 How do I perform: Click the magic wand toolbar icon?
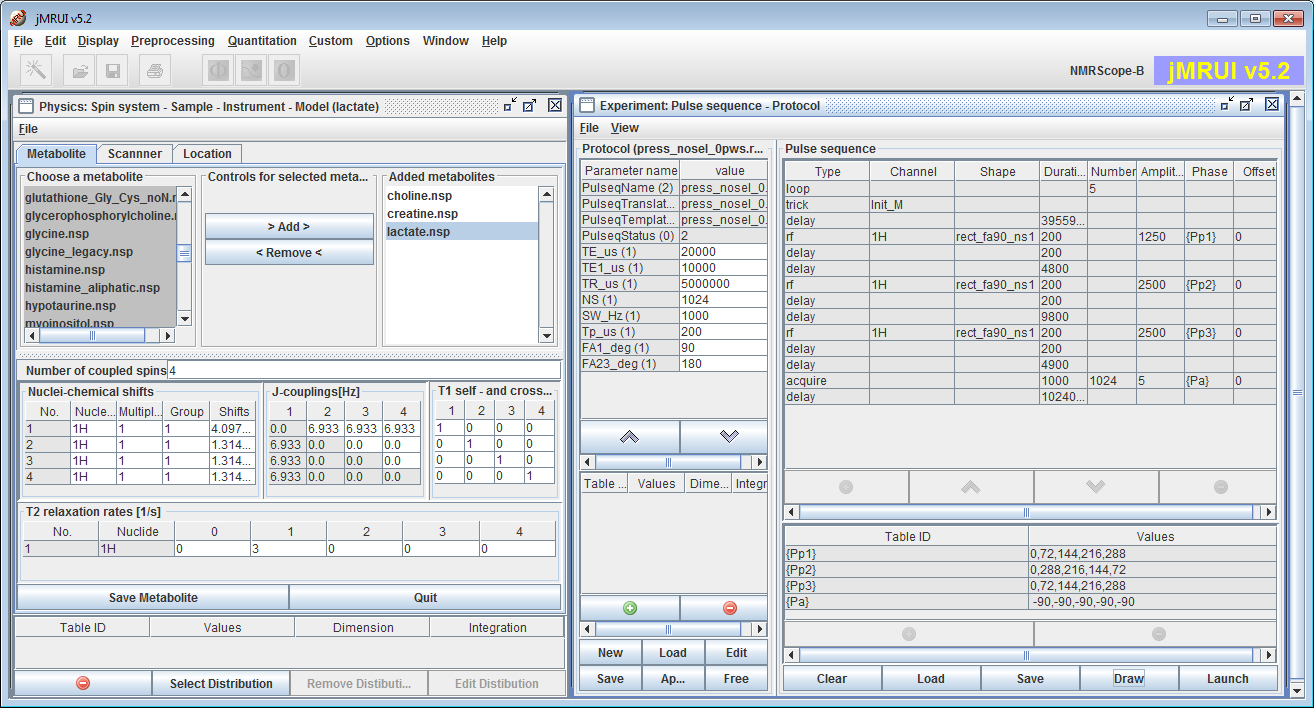[36, 70]
